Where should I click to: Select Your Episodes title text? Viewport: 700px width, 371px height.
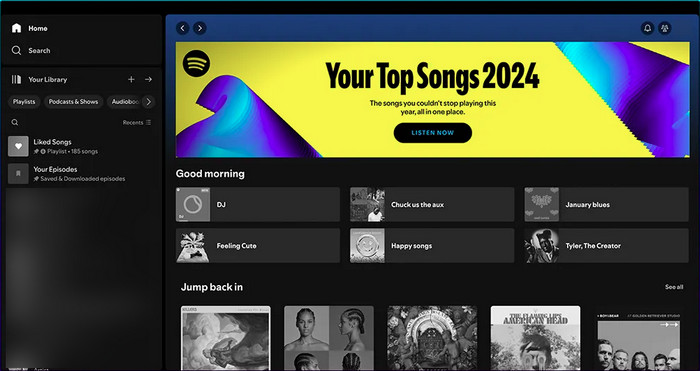click(x=55, y=169)
